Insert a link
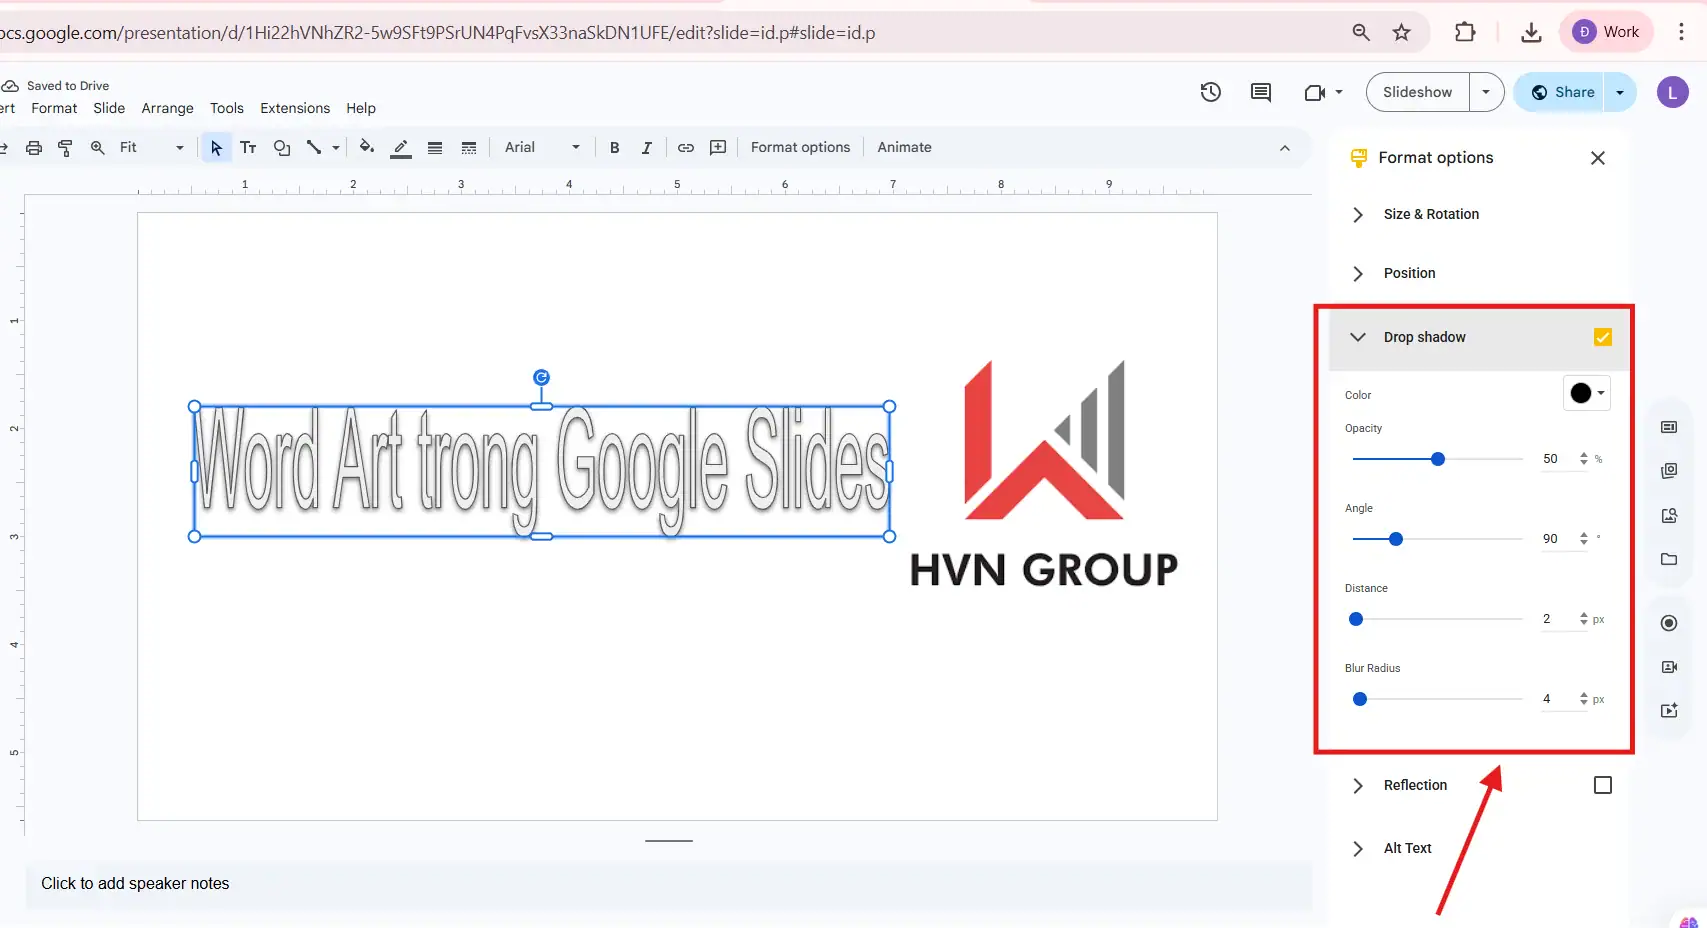Image resolution: width=1707 pixels, height=928 pixels. [686, 147]
